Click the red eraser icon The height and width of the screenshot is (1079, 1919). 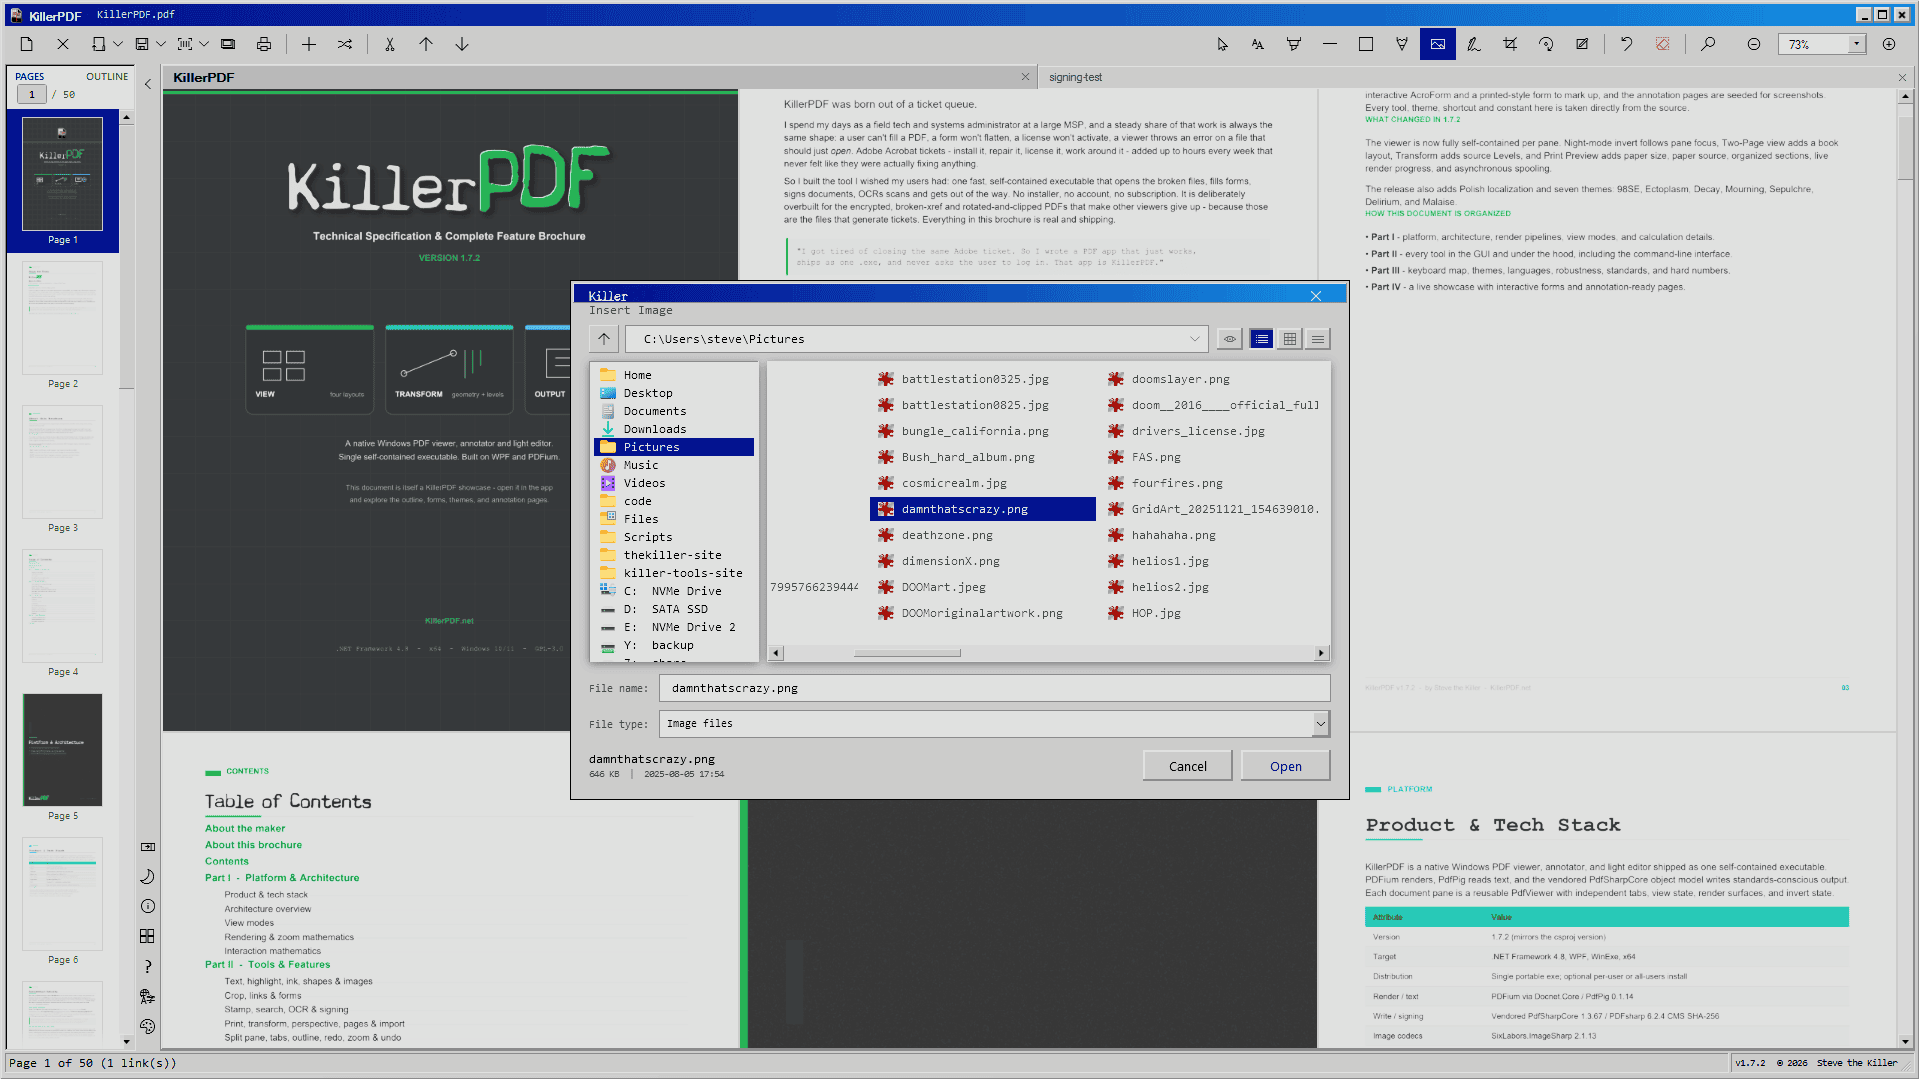1663,44
